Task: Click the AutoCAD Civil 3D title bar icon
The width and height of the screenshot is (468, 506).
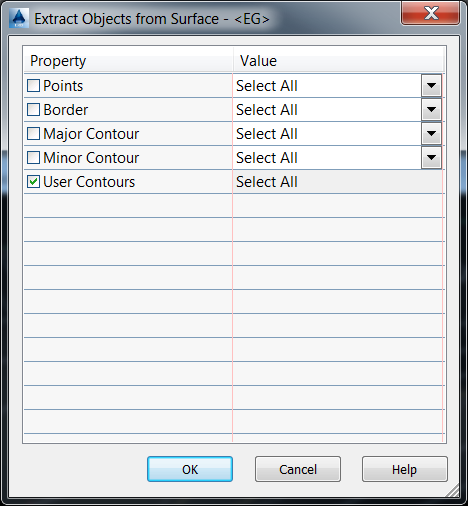Action: tap(19, 18)
